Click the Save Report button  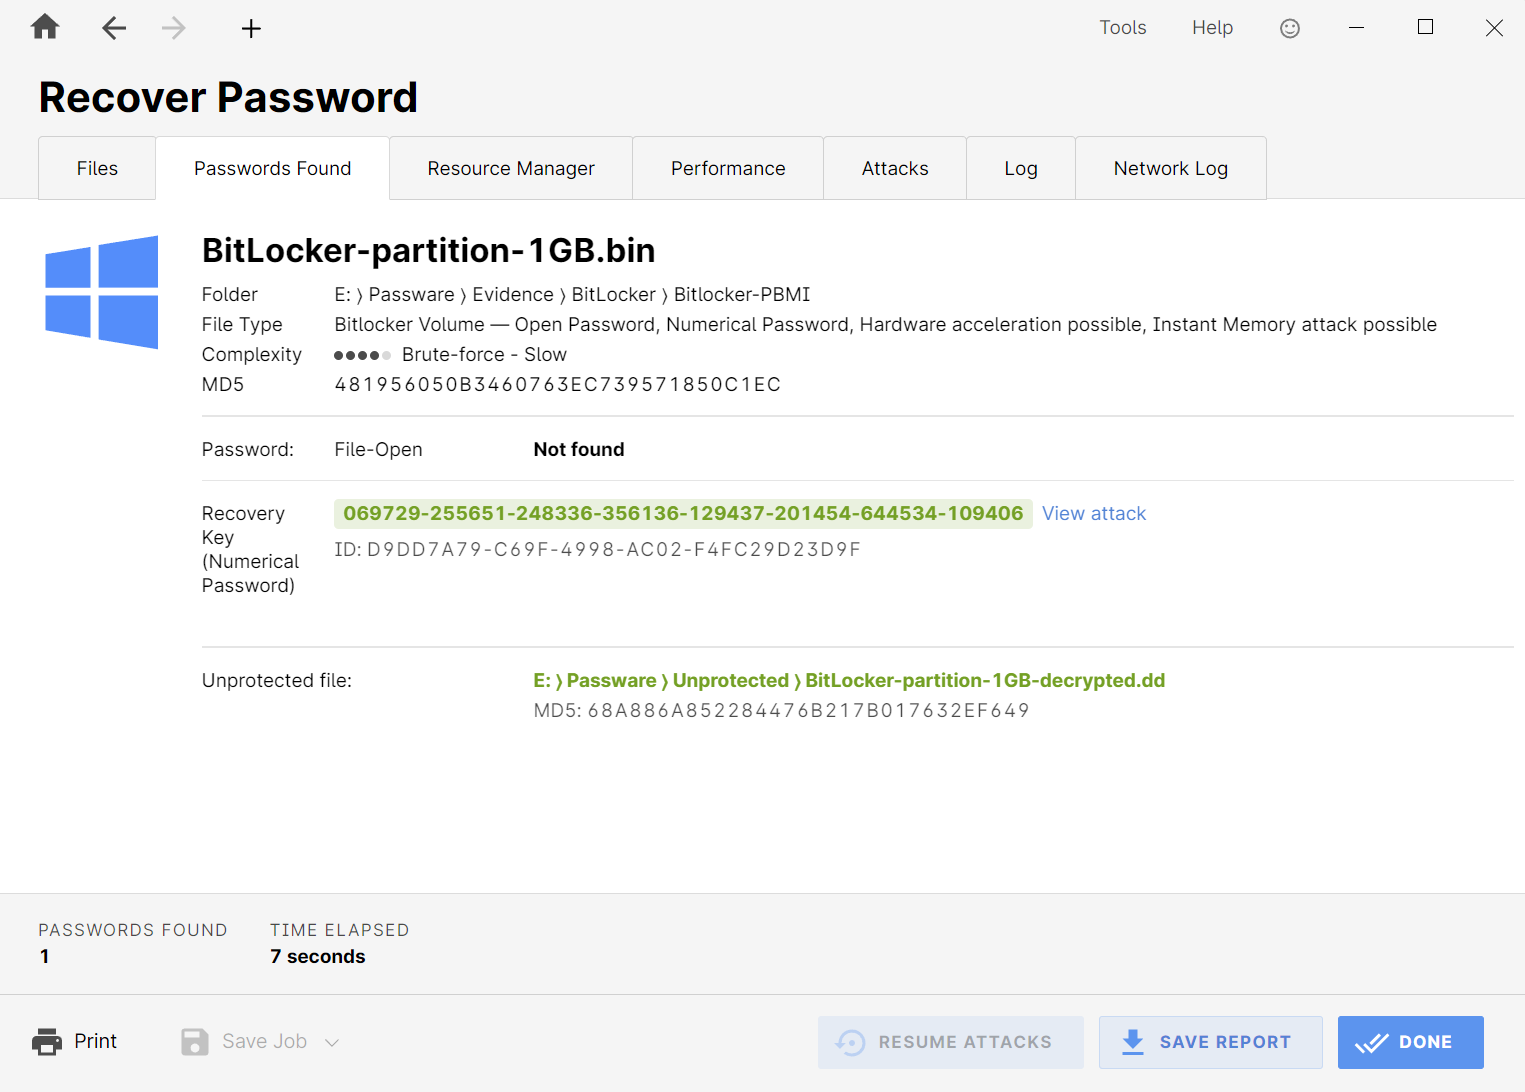point(1210,1042)
